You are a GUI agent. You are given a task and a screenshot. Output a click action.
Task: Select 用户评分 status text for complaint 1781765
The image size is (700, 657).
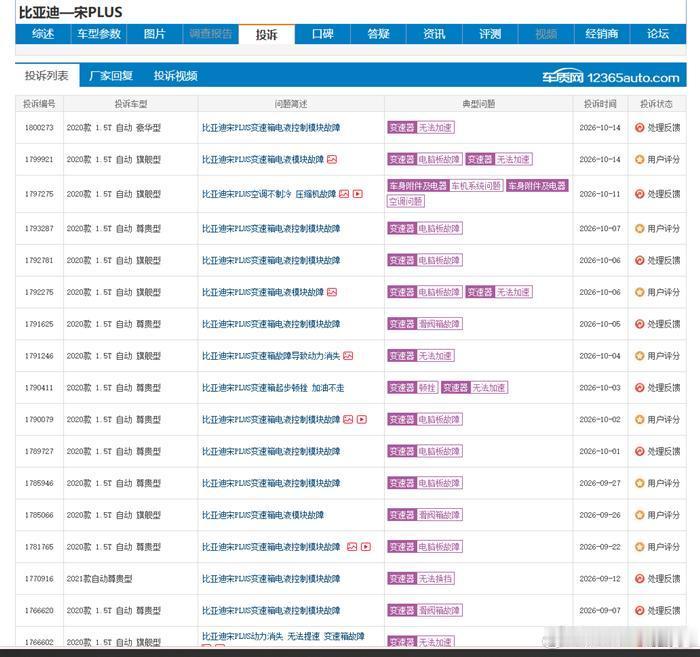(663, 547)
